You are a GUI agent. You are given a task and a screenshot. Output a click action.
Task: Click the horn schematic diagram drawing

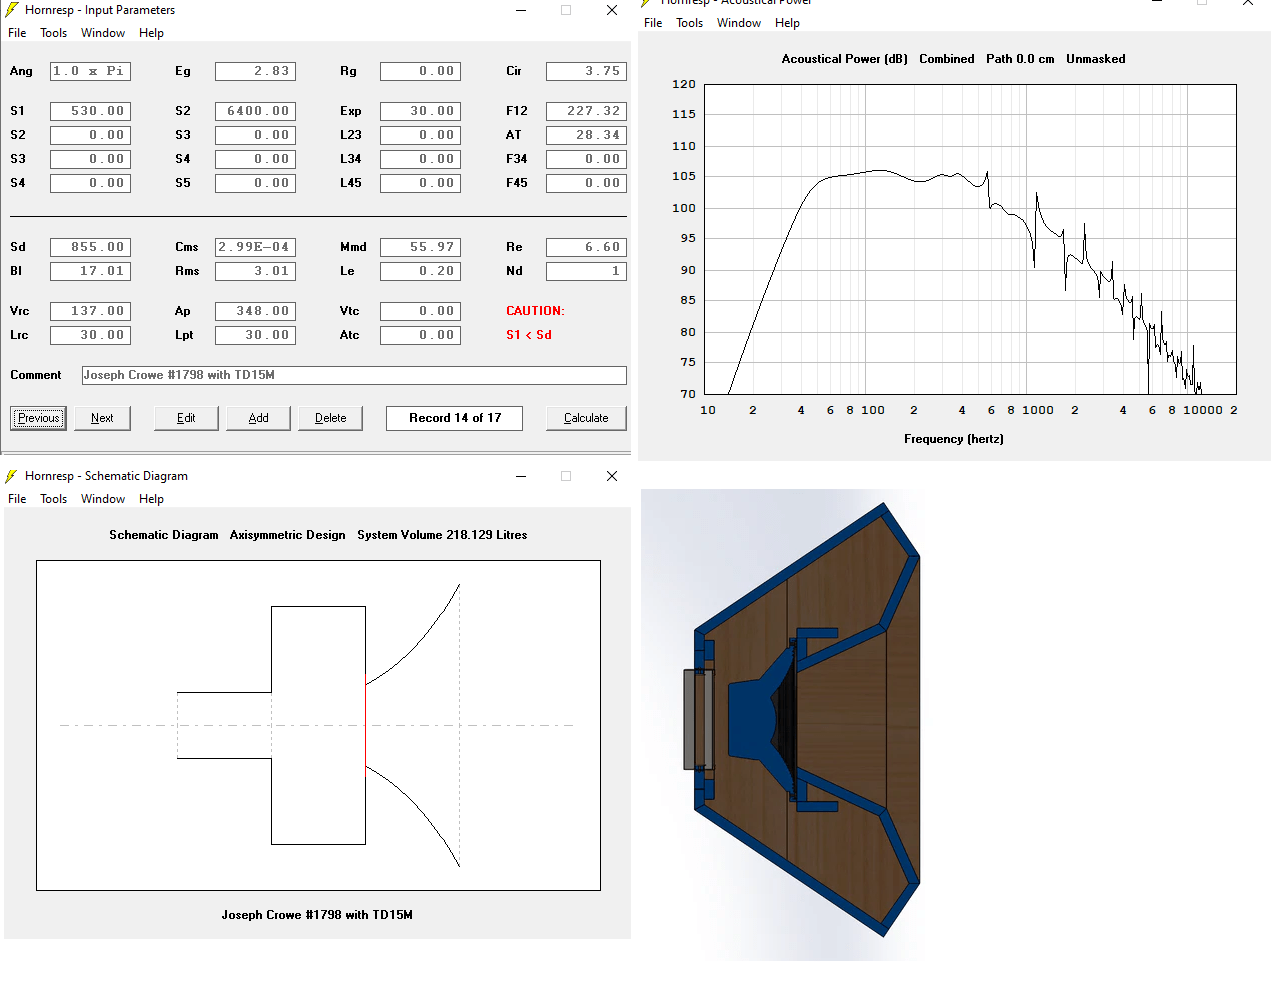[318, 725]
